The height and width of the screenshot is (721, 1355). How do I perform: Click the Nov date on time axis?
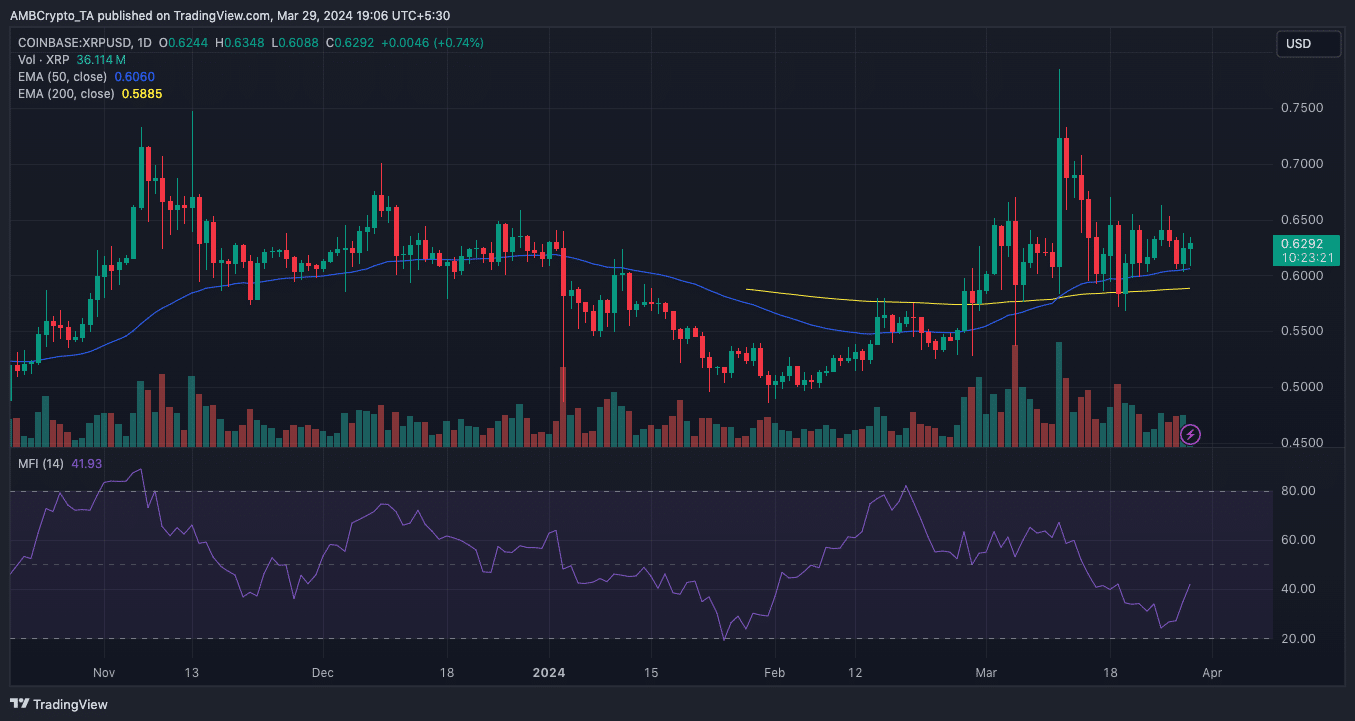105,673
